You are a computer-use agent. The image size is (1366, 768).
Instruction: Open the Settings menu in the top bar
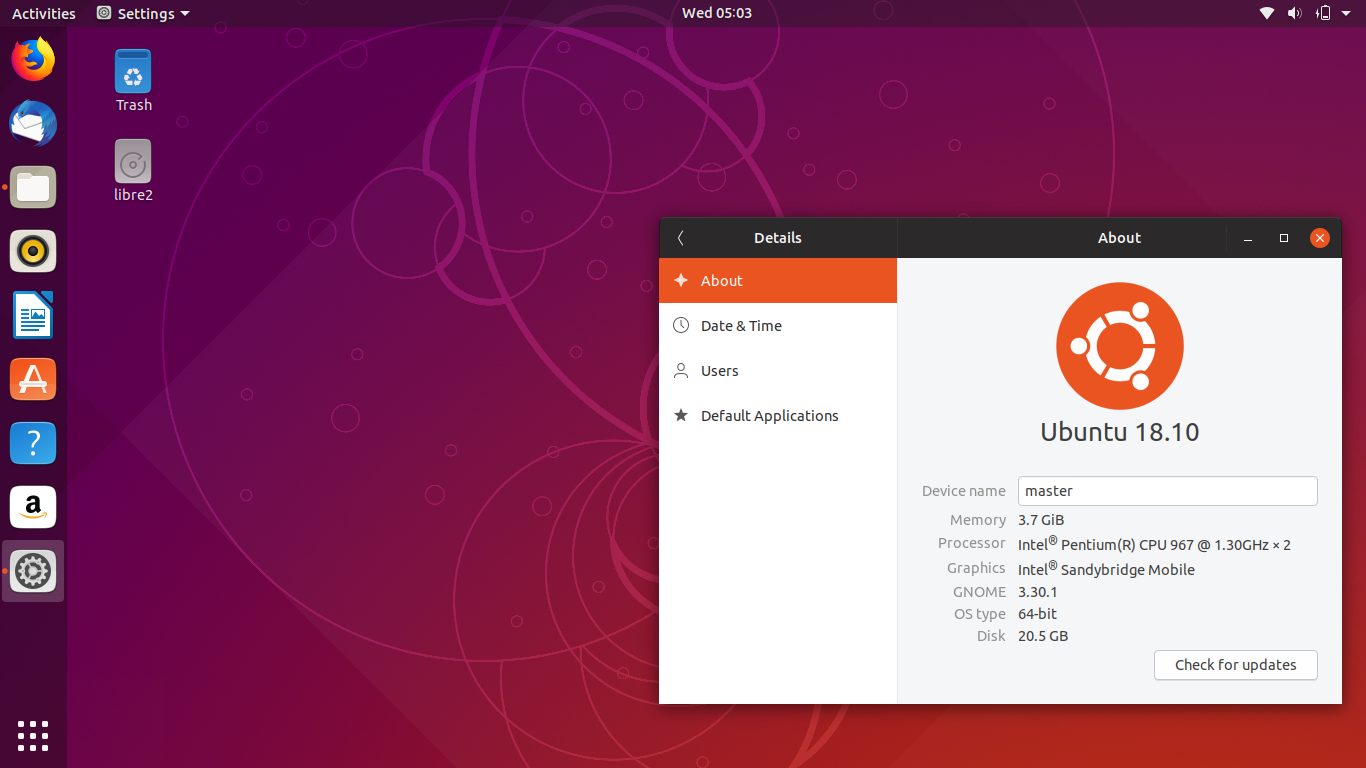(142, 13)
